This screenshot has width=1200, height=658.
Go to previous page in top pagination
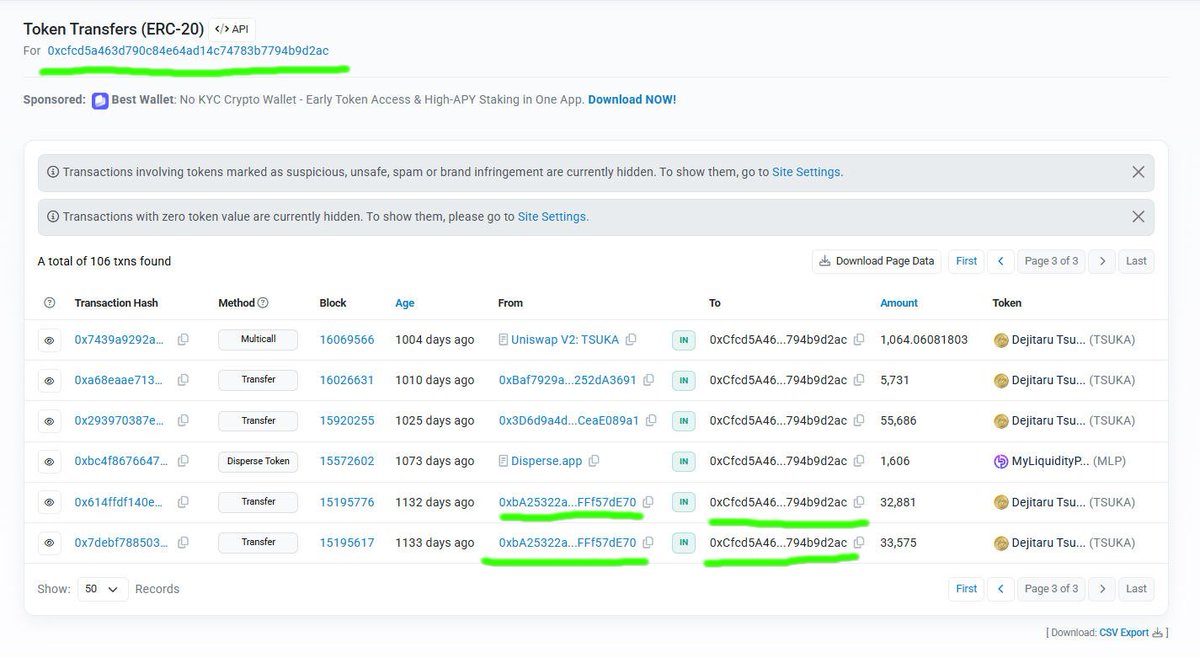(1001, 261)
